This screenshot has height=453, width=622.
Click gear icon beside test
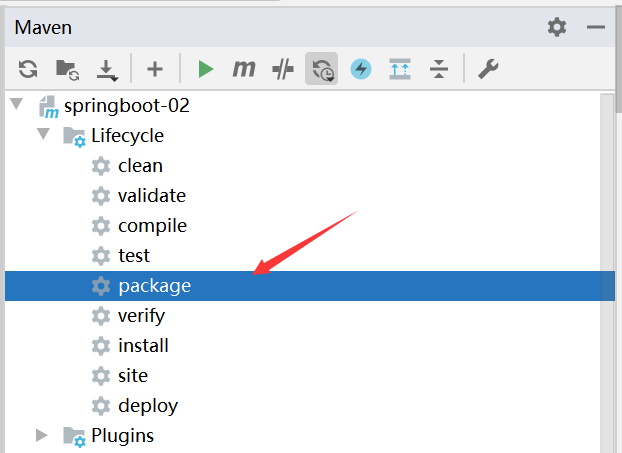pyautogui.click(x=101, y=256)
